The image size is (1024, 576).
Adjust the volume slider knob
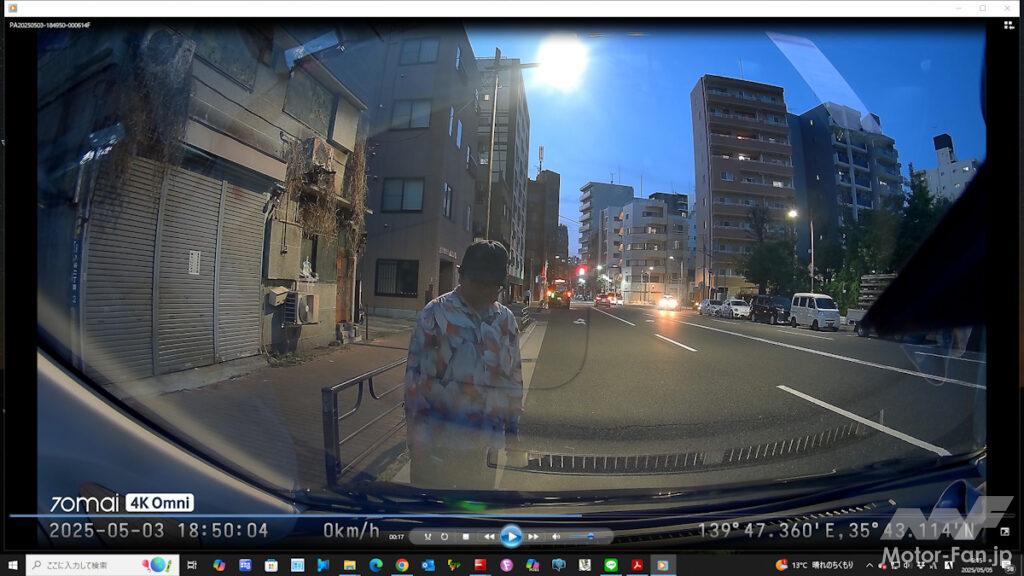[x=590, y=537]
